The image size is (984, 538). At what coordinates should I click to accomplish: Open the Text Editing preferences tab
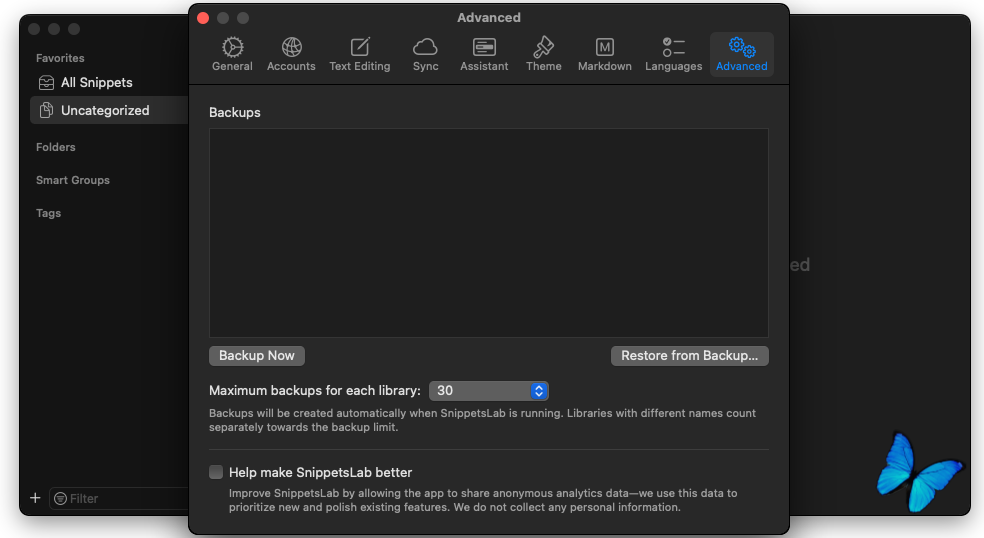[360, 54]
